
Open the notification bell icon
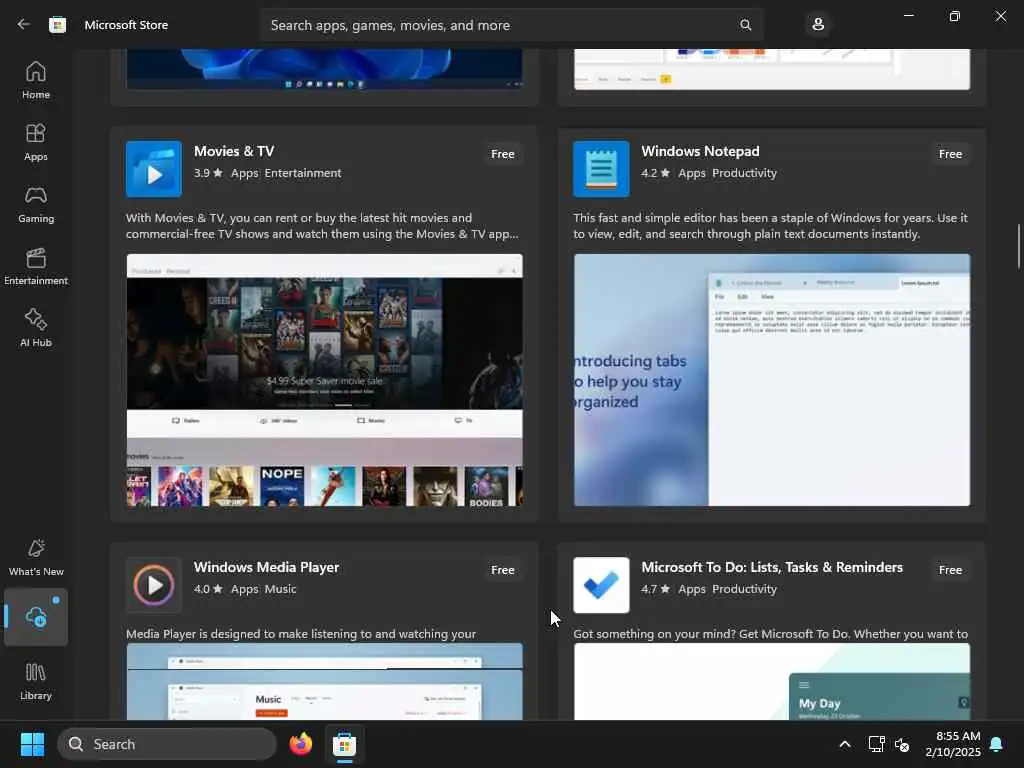(997, 744)
